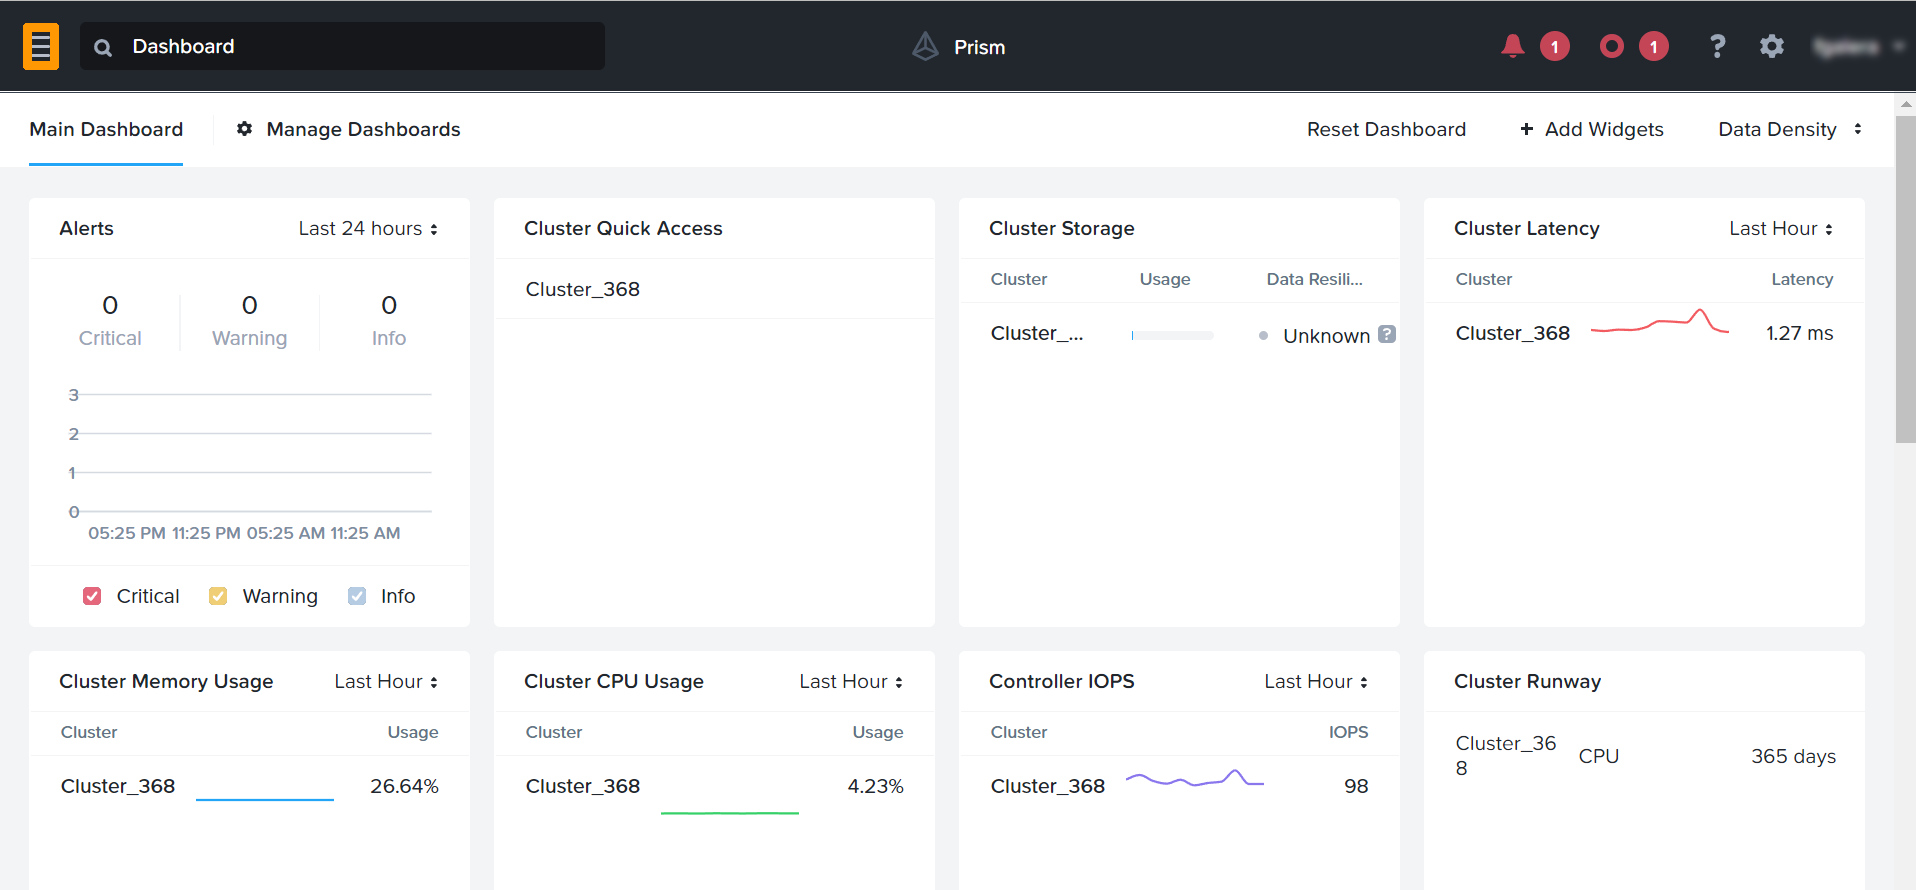Open the settings gear icon

(1771, 46)
